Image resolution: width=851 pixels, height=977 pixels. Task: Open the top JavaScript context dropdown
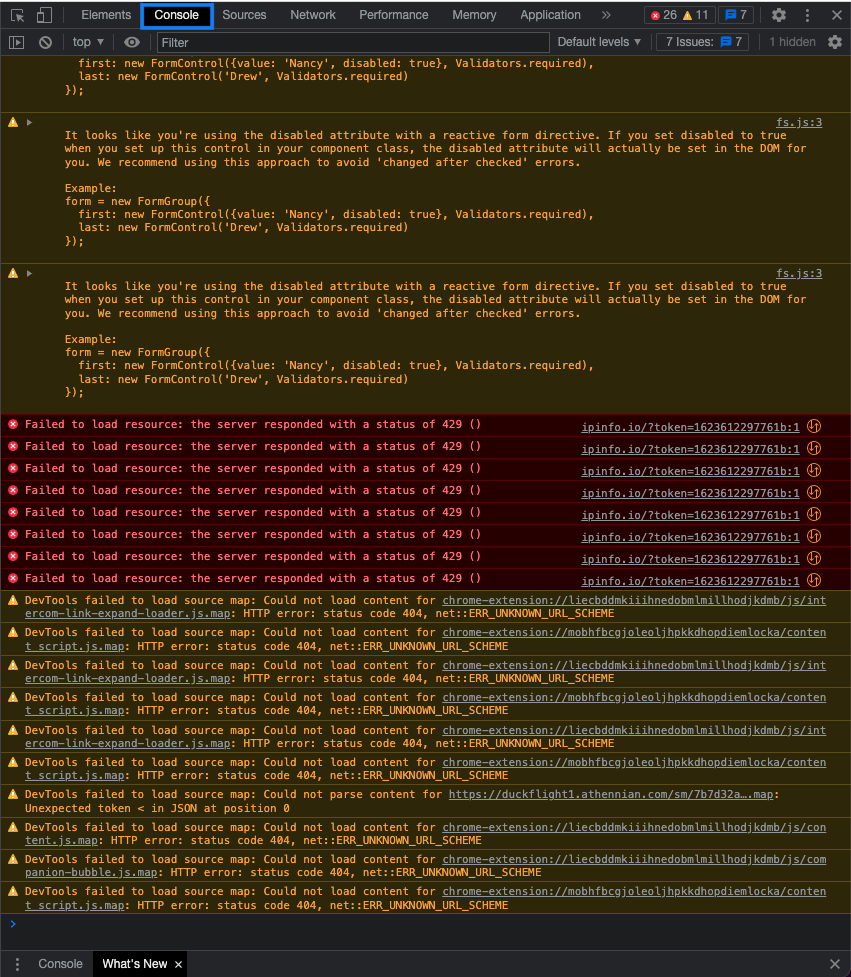pyautogui.click(x=88, y=42)
